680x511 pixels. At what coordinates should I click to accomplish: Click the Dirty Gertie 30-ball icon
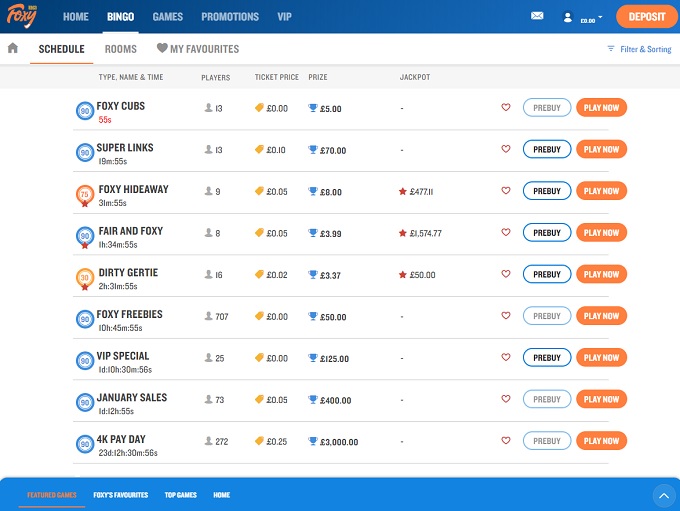(85, 278)
